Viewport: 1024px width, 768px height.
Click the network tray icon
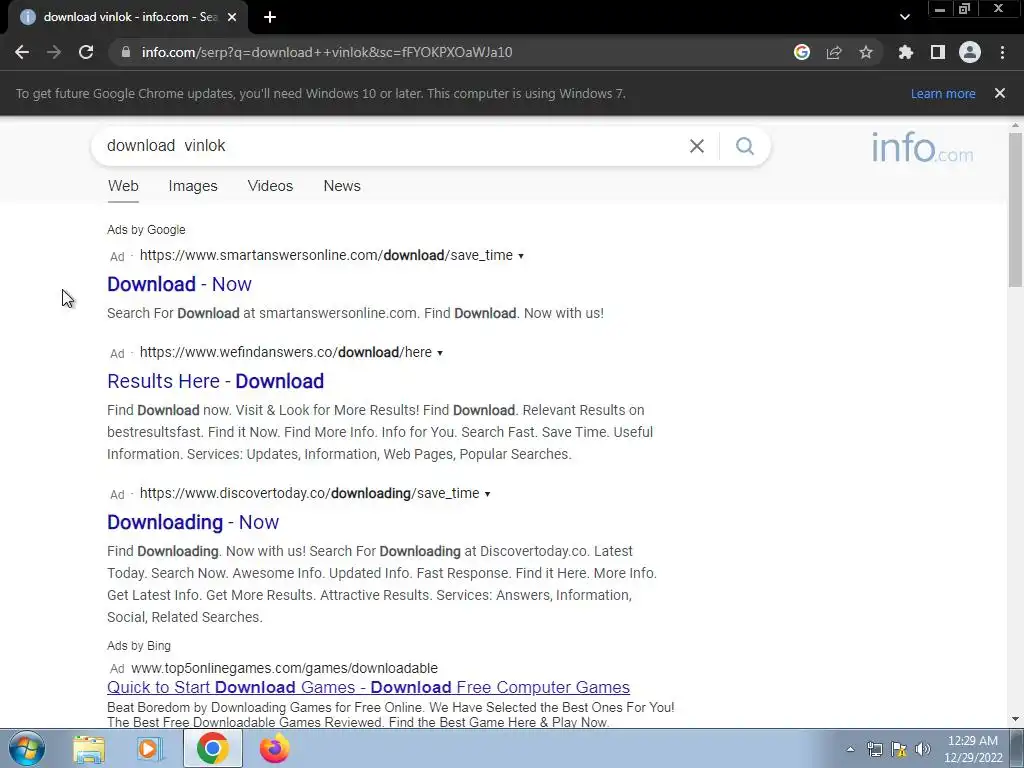874,749
